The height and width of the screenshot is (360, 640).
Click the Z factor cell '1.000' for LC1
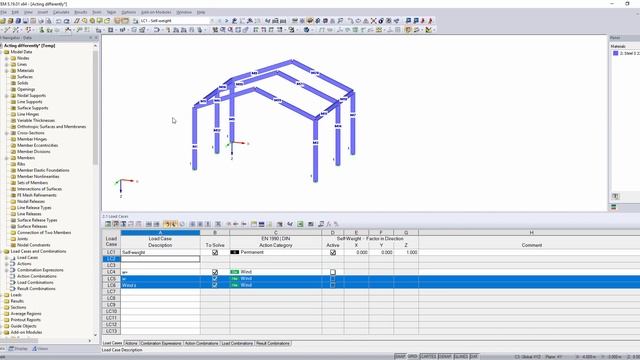point(406,253)
